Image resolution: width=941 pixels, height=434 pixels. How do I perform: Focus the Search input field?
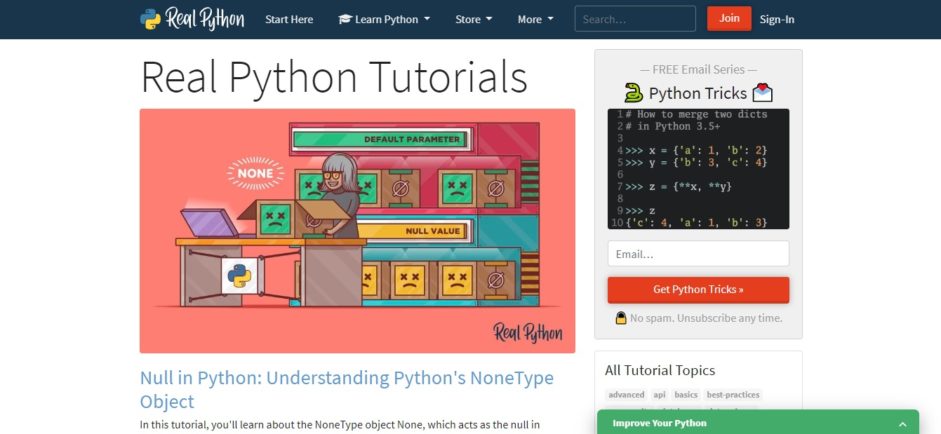635,19
